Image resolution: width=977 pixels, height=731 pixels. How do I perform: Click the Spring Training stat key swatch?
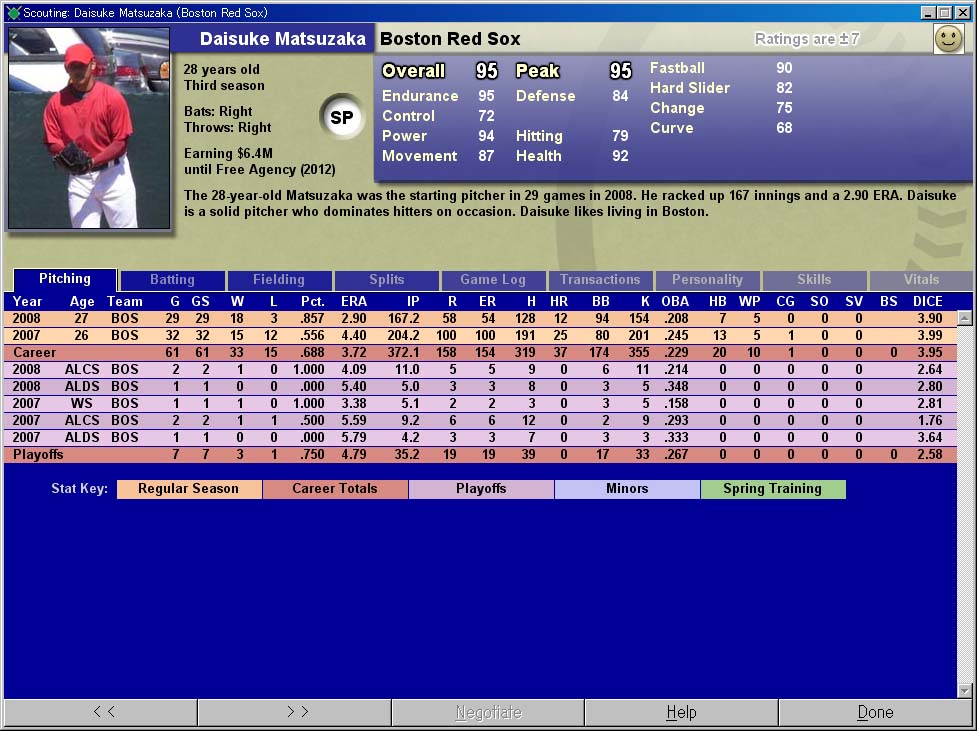[x=772, y=489]
